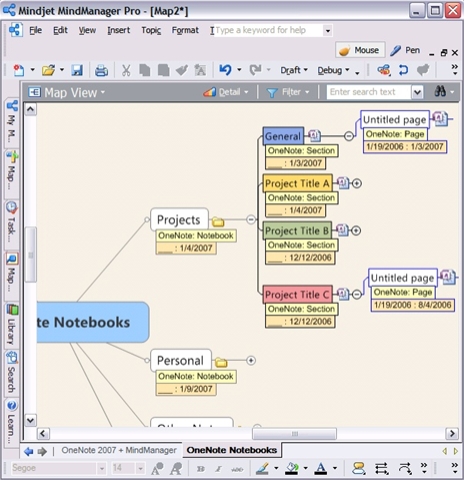Collapse the Project Title C branch

pyautogui.click(x=357, y=294)
